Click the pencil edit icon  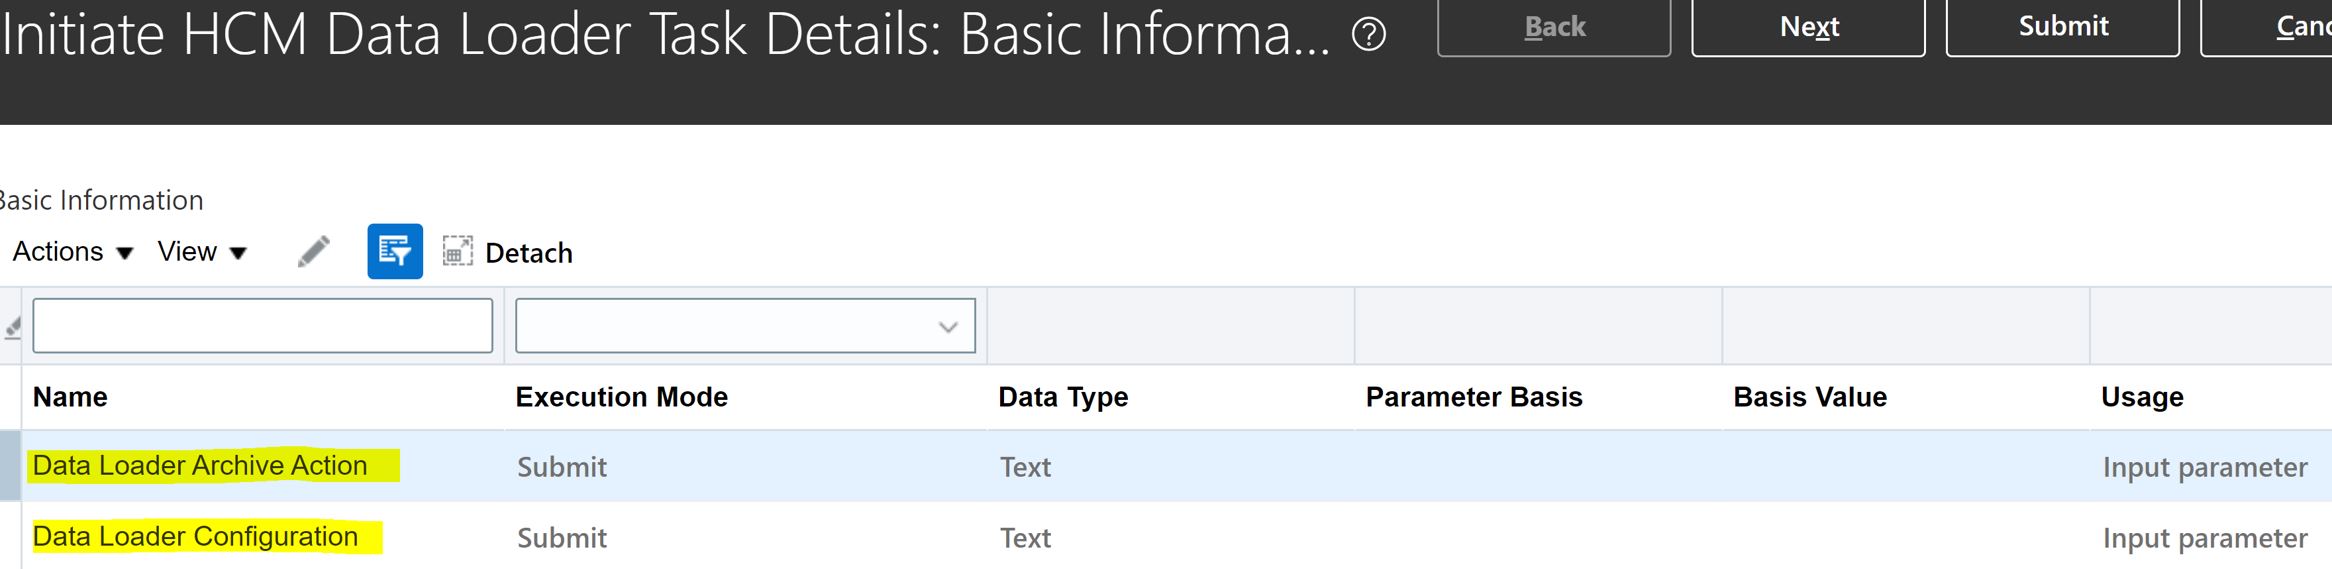point(313,252)
